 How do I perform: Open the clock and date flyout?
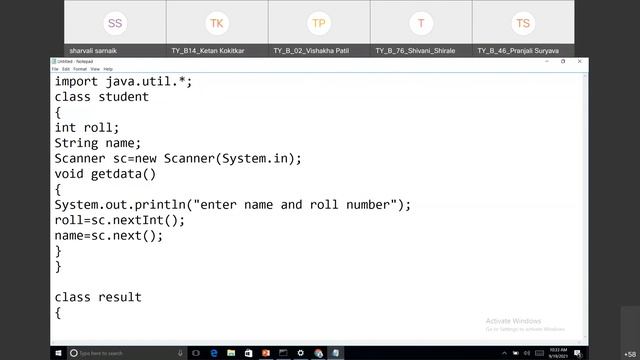[x=558, y=353]
